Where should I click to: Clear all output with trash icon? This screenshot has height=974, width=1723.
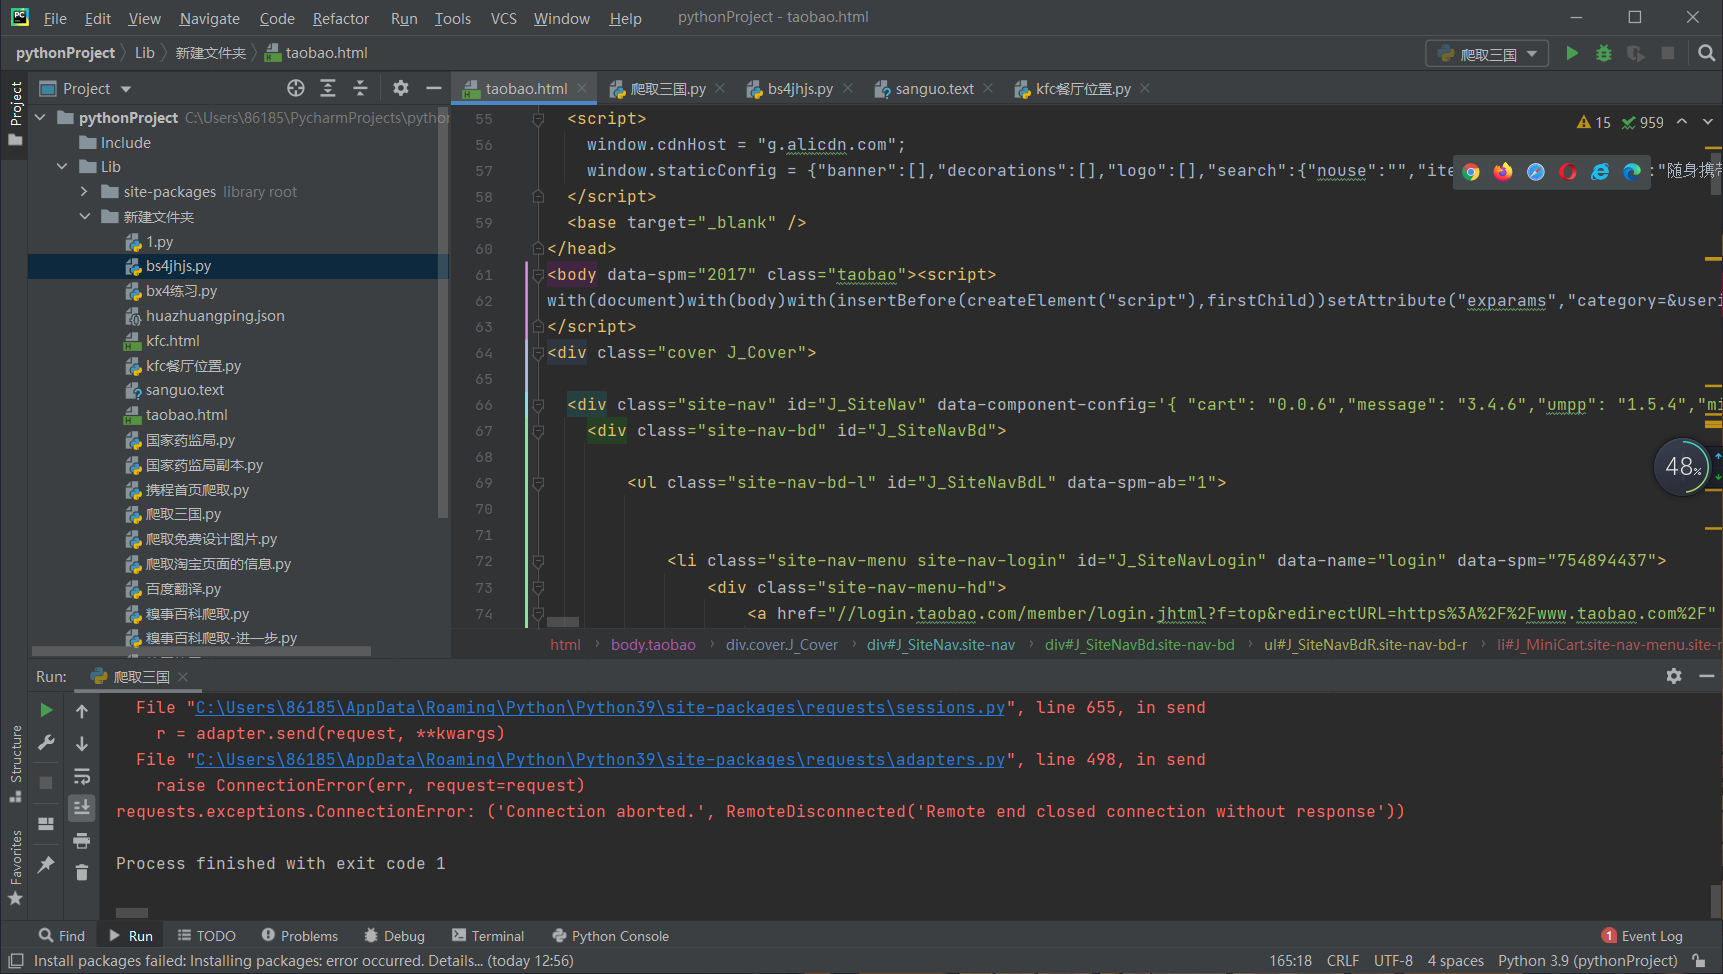(82, 873)
